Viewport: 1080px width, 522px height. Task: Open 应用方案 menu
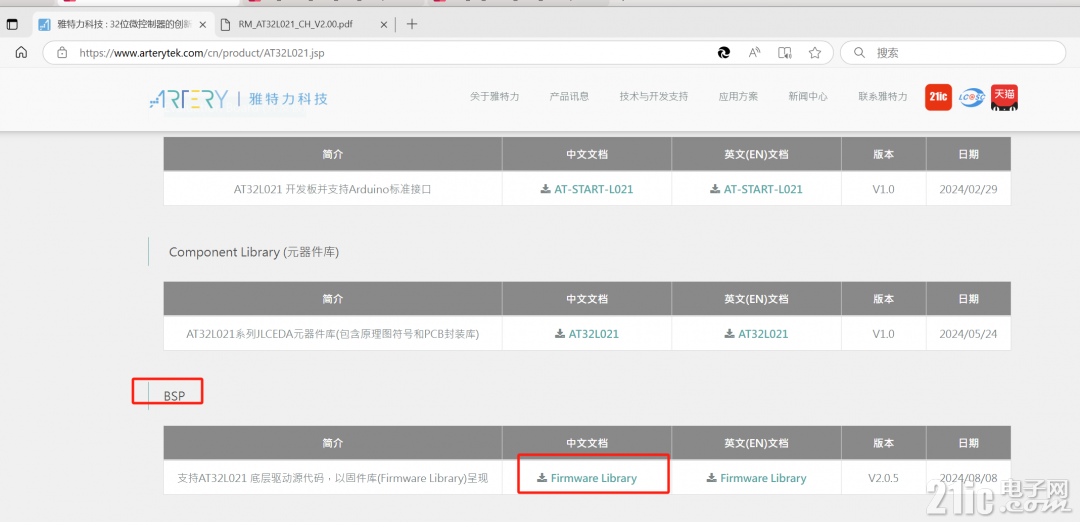(x=738, y=96)
